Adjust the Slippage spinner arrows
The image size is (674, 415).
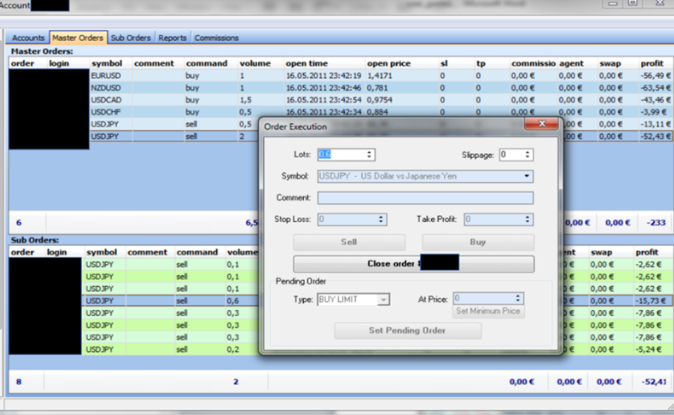pos(527,154)
